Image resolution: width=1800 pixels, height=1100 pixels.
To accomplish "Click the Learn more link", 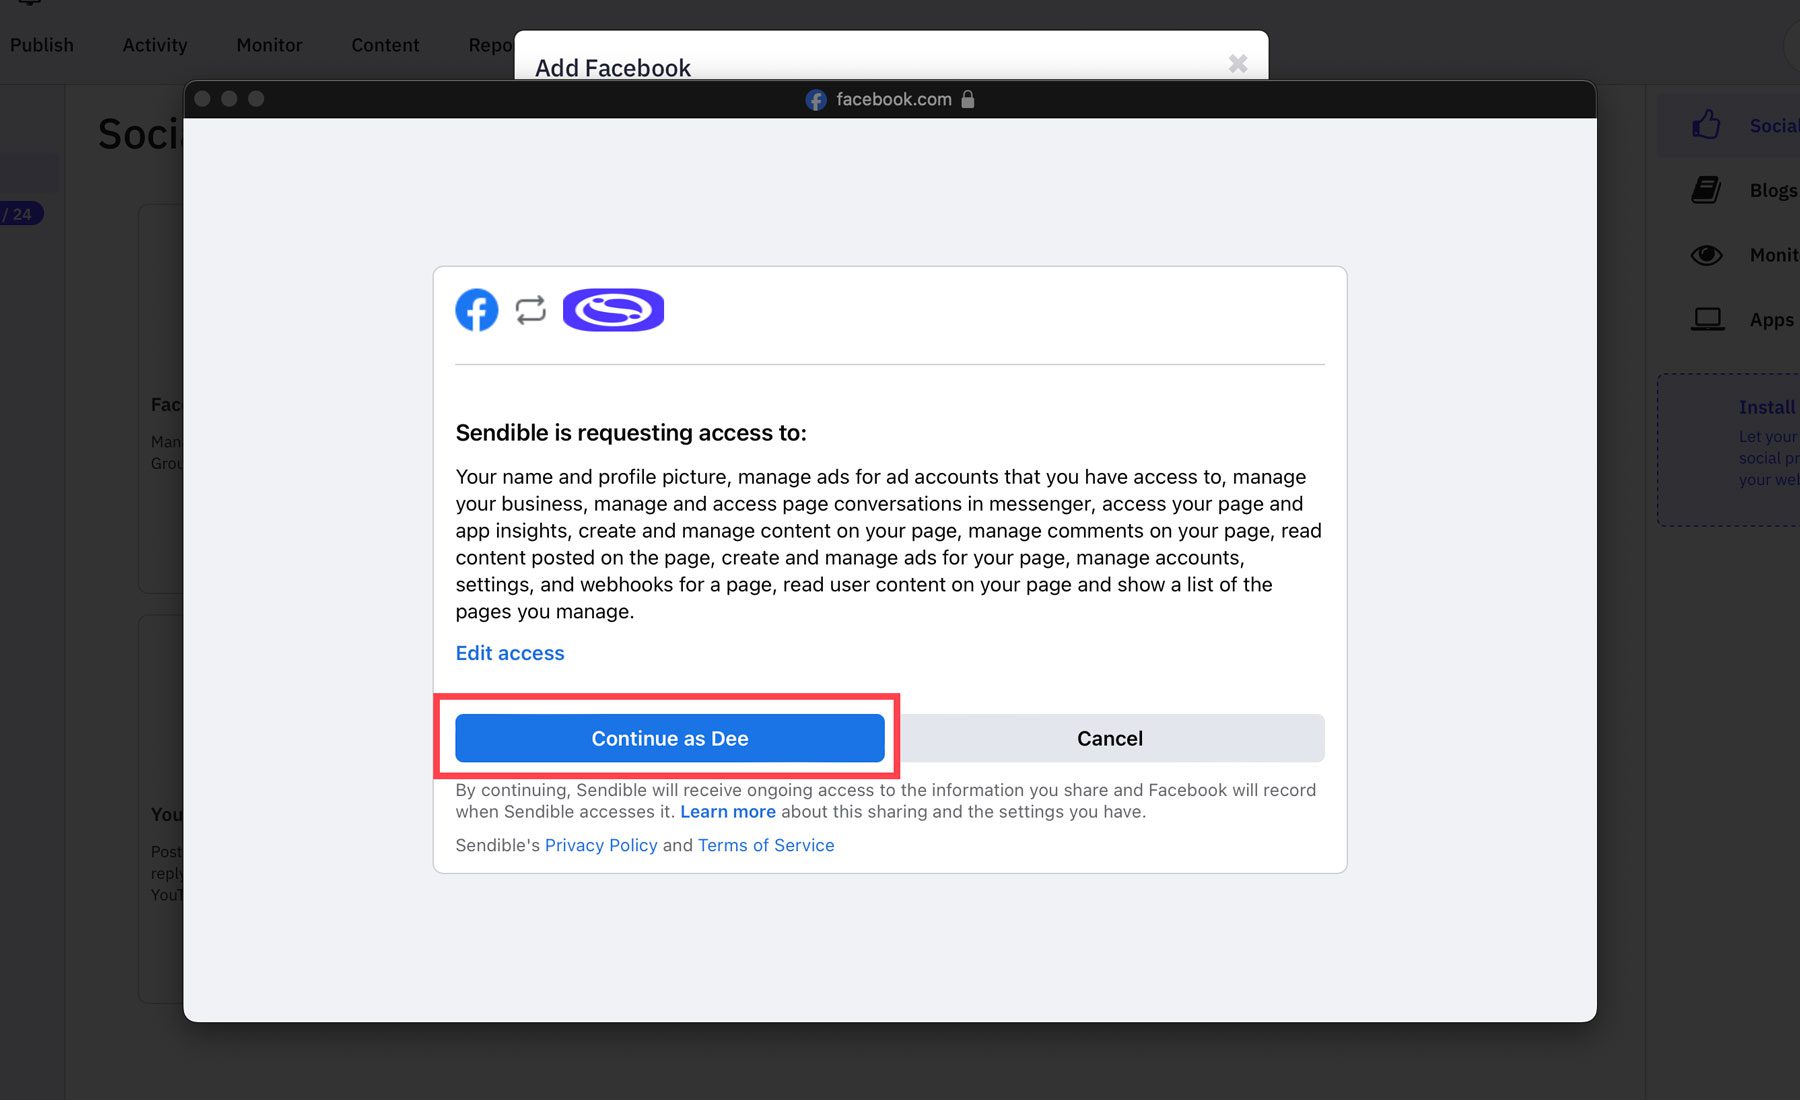I will [x=727, y=811].
